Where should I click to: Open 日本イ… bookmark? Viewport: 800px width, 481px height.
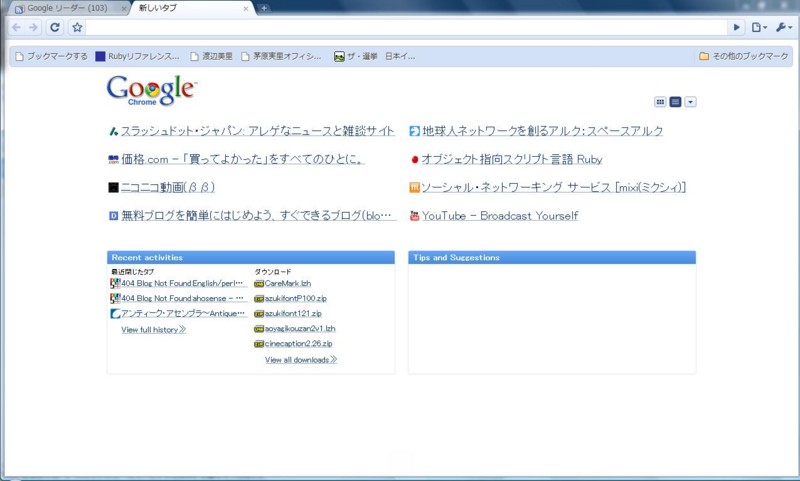click(400, 56)
